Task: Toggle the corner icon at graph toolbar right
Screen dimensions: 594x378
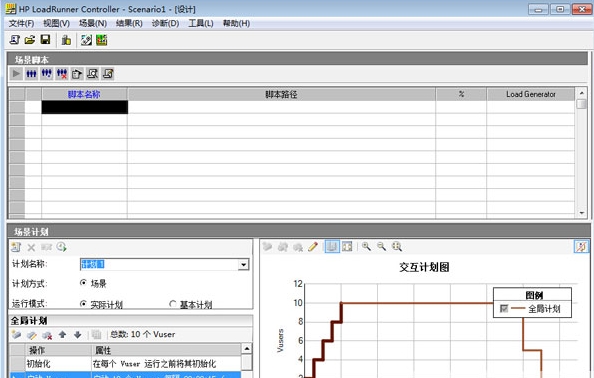Action: point(581,247)
